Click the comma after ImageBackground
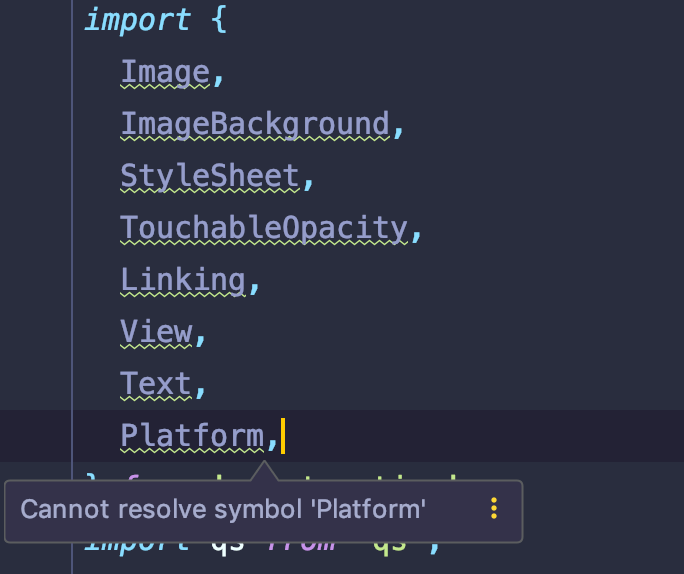This screenshot has width=684, height=574. (x=398, y=128)
